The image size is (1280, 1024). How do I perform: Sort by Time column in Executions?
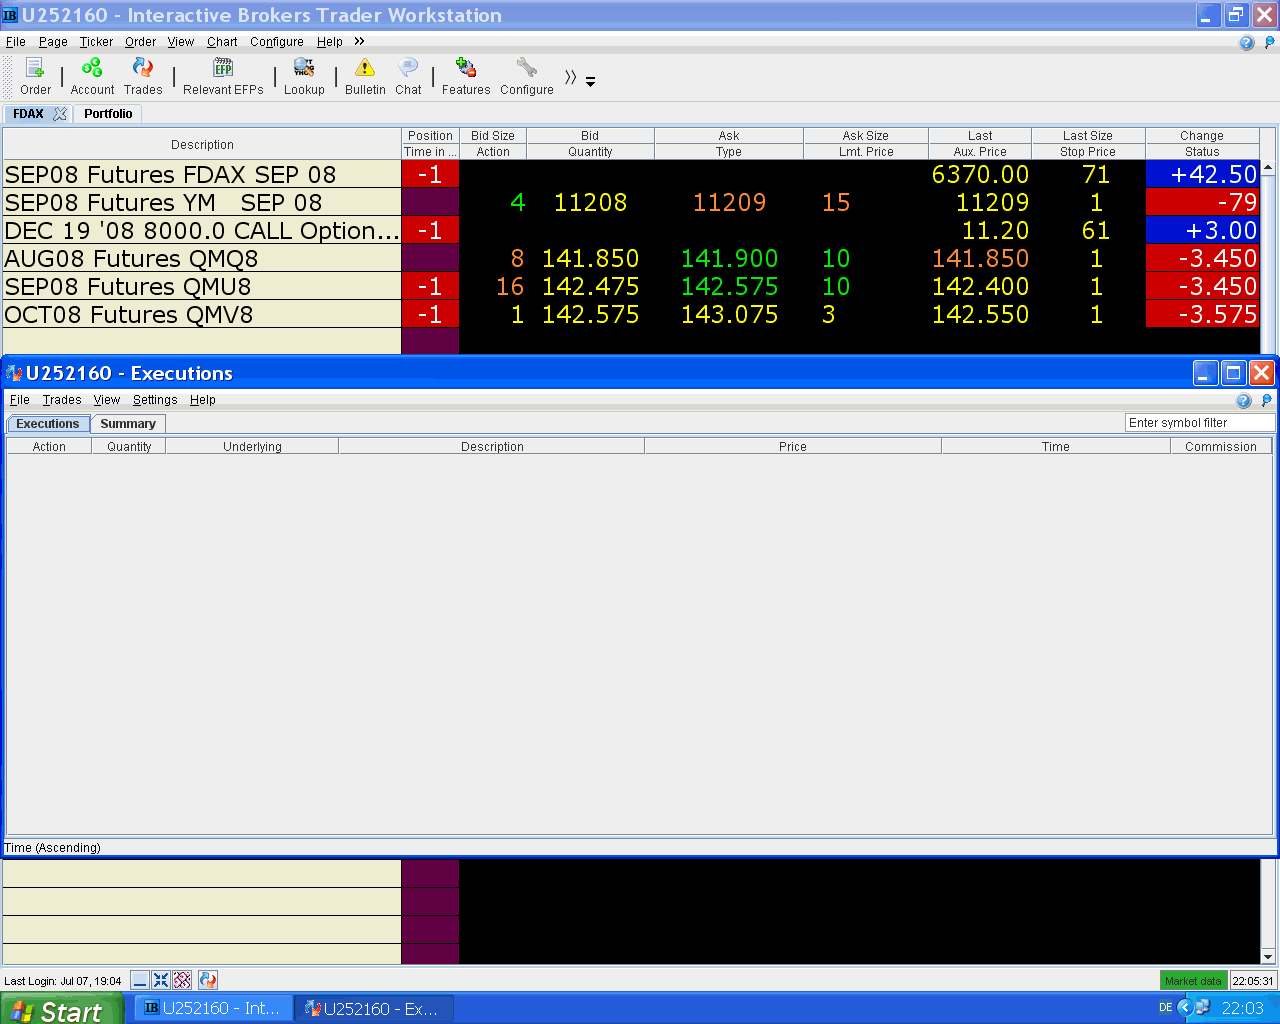point(1056,447)
